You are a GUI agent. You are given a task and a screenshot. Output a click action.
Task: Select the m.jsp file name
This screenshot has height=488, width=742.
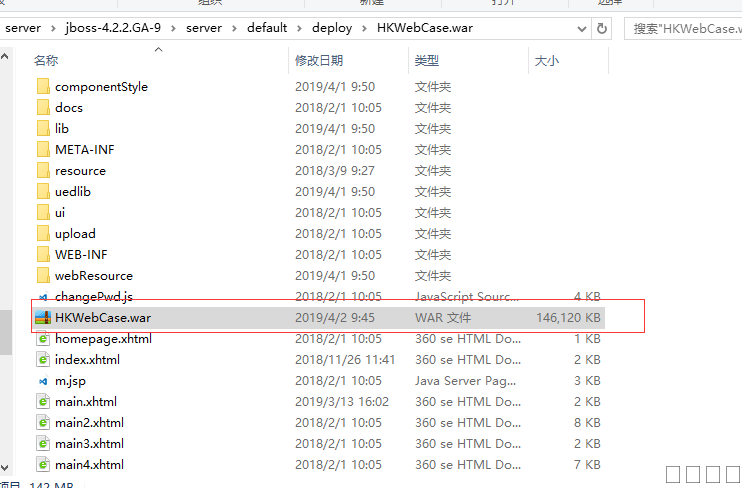pyautogui.click(x=70, y=381)
